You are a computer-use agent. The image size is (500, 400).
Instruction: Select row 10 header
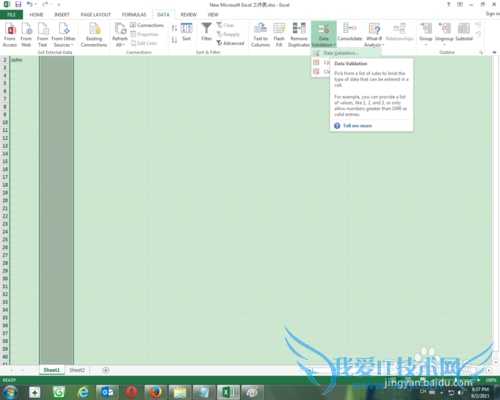coord(5,122)
